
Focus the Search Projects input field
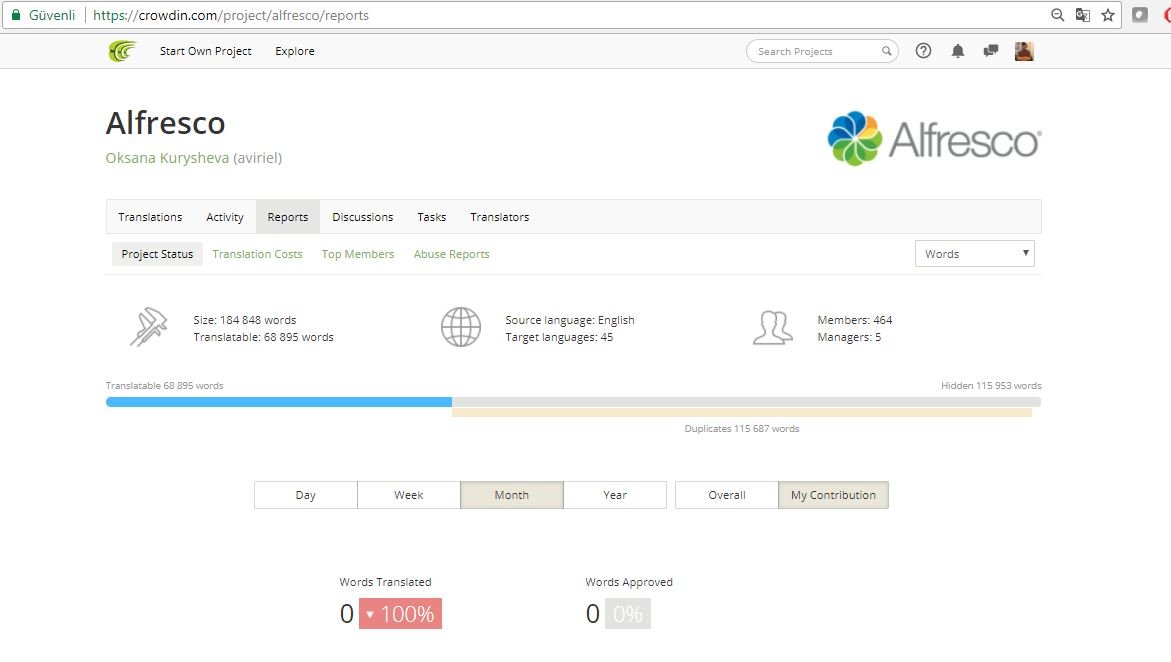pos(816,51)
